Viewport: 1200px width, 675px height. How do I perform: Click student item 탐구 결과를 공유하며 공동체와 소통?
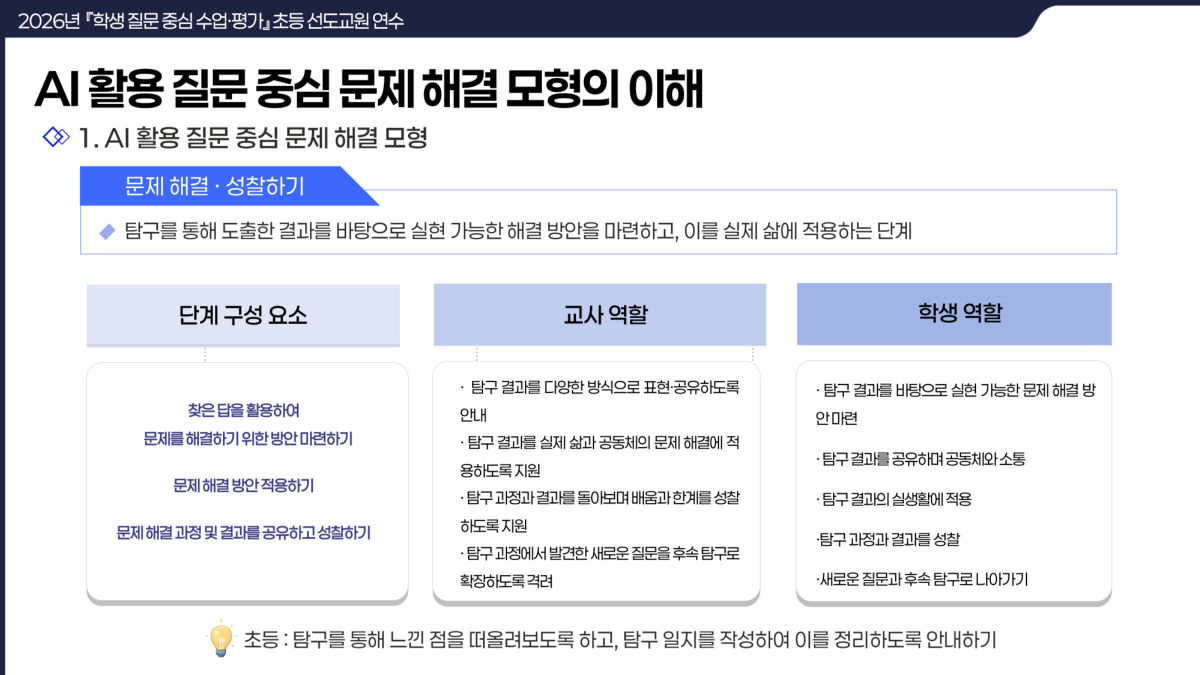click(920, 459)
